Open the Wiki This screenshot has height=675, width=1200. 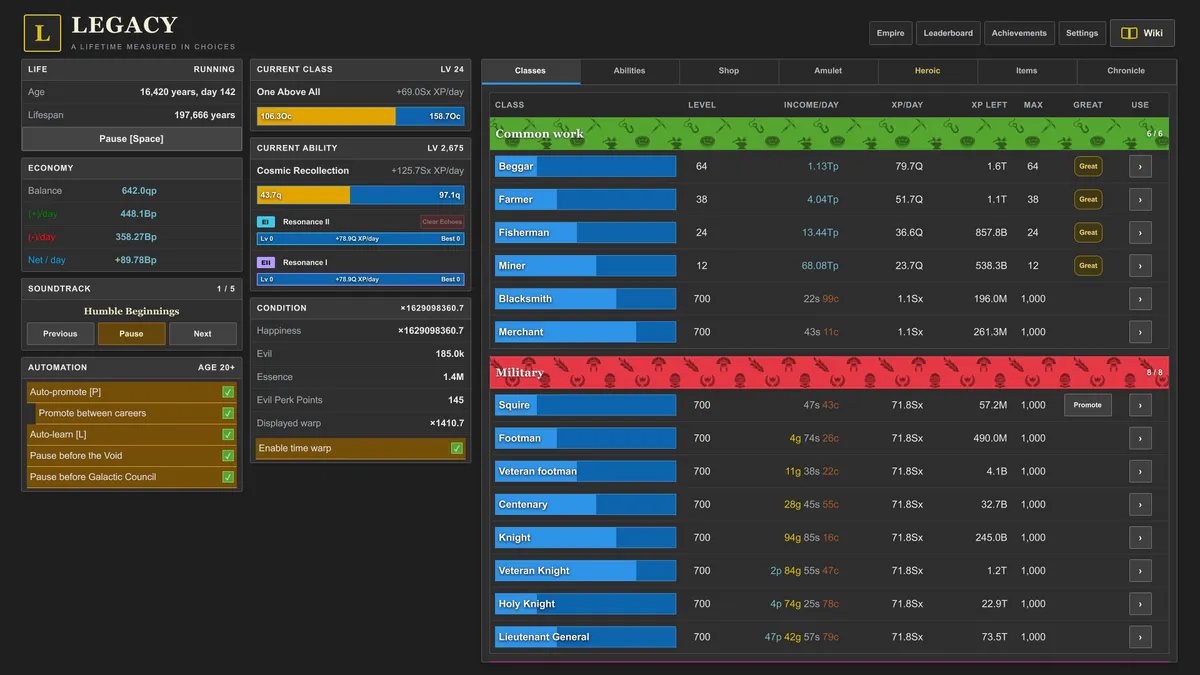point(1142,33)
